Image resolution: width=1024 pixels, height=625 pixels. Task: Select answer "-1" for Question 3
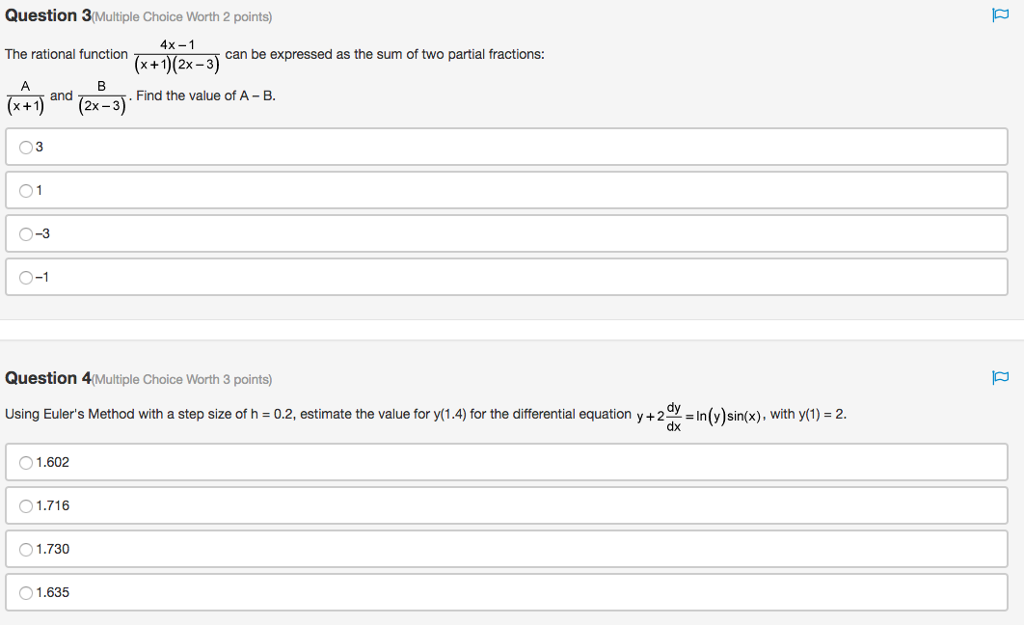24,277
